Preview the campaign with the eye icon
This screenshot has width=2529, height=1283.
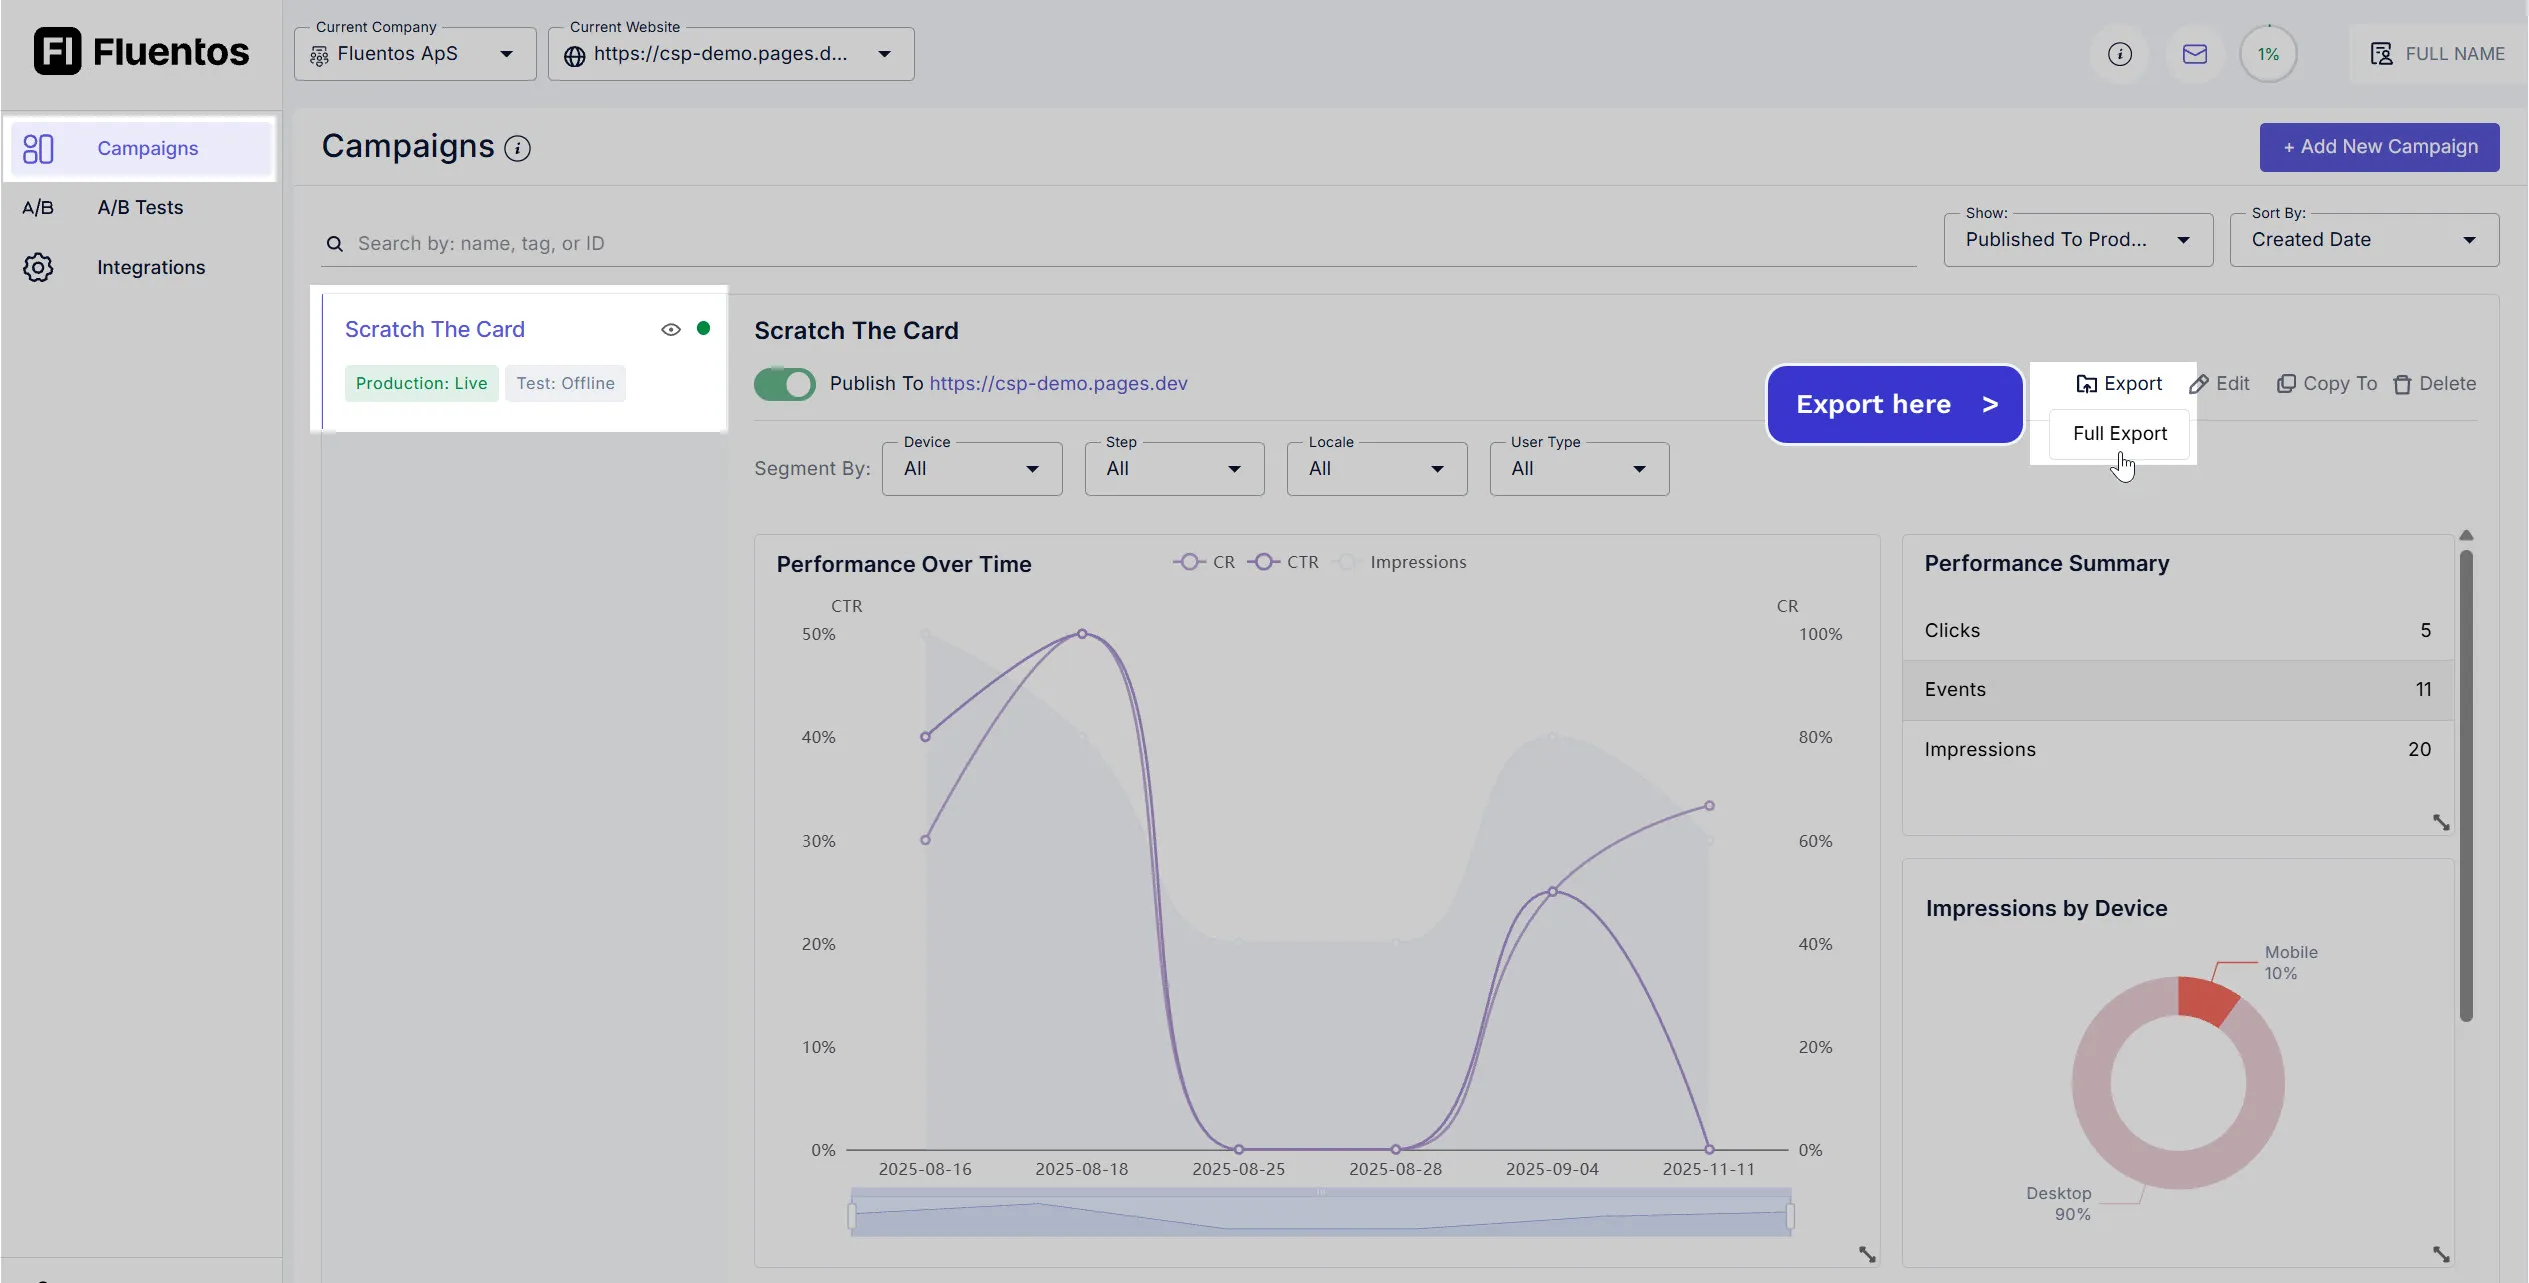tap(669, 328)
